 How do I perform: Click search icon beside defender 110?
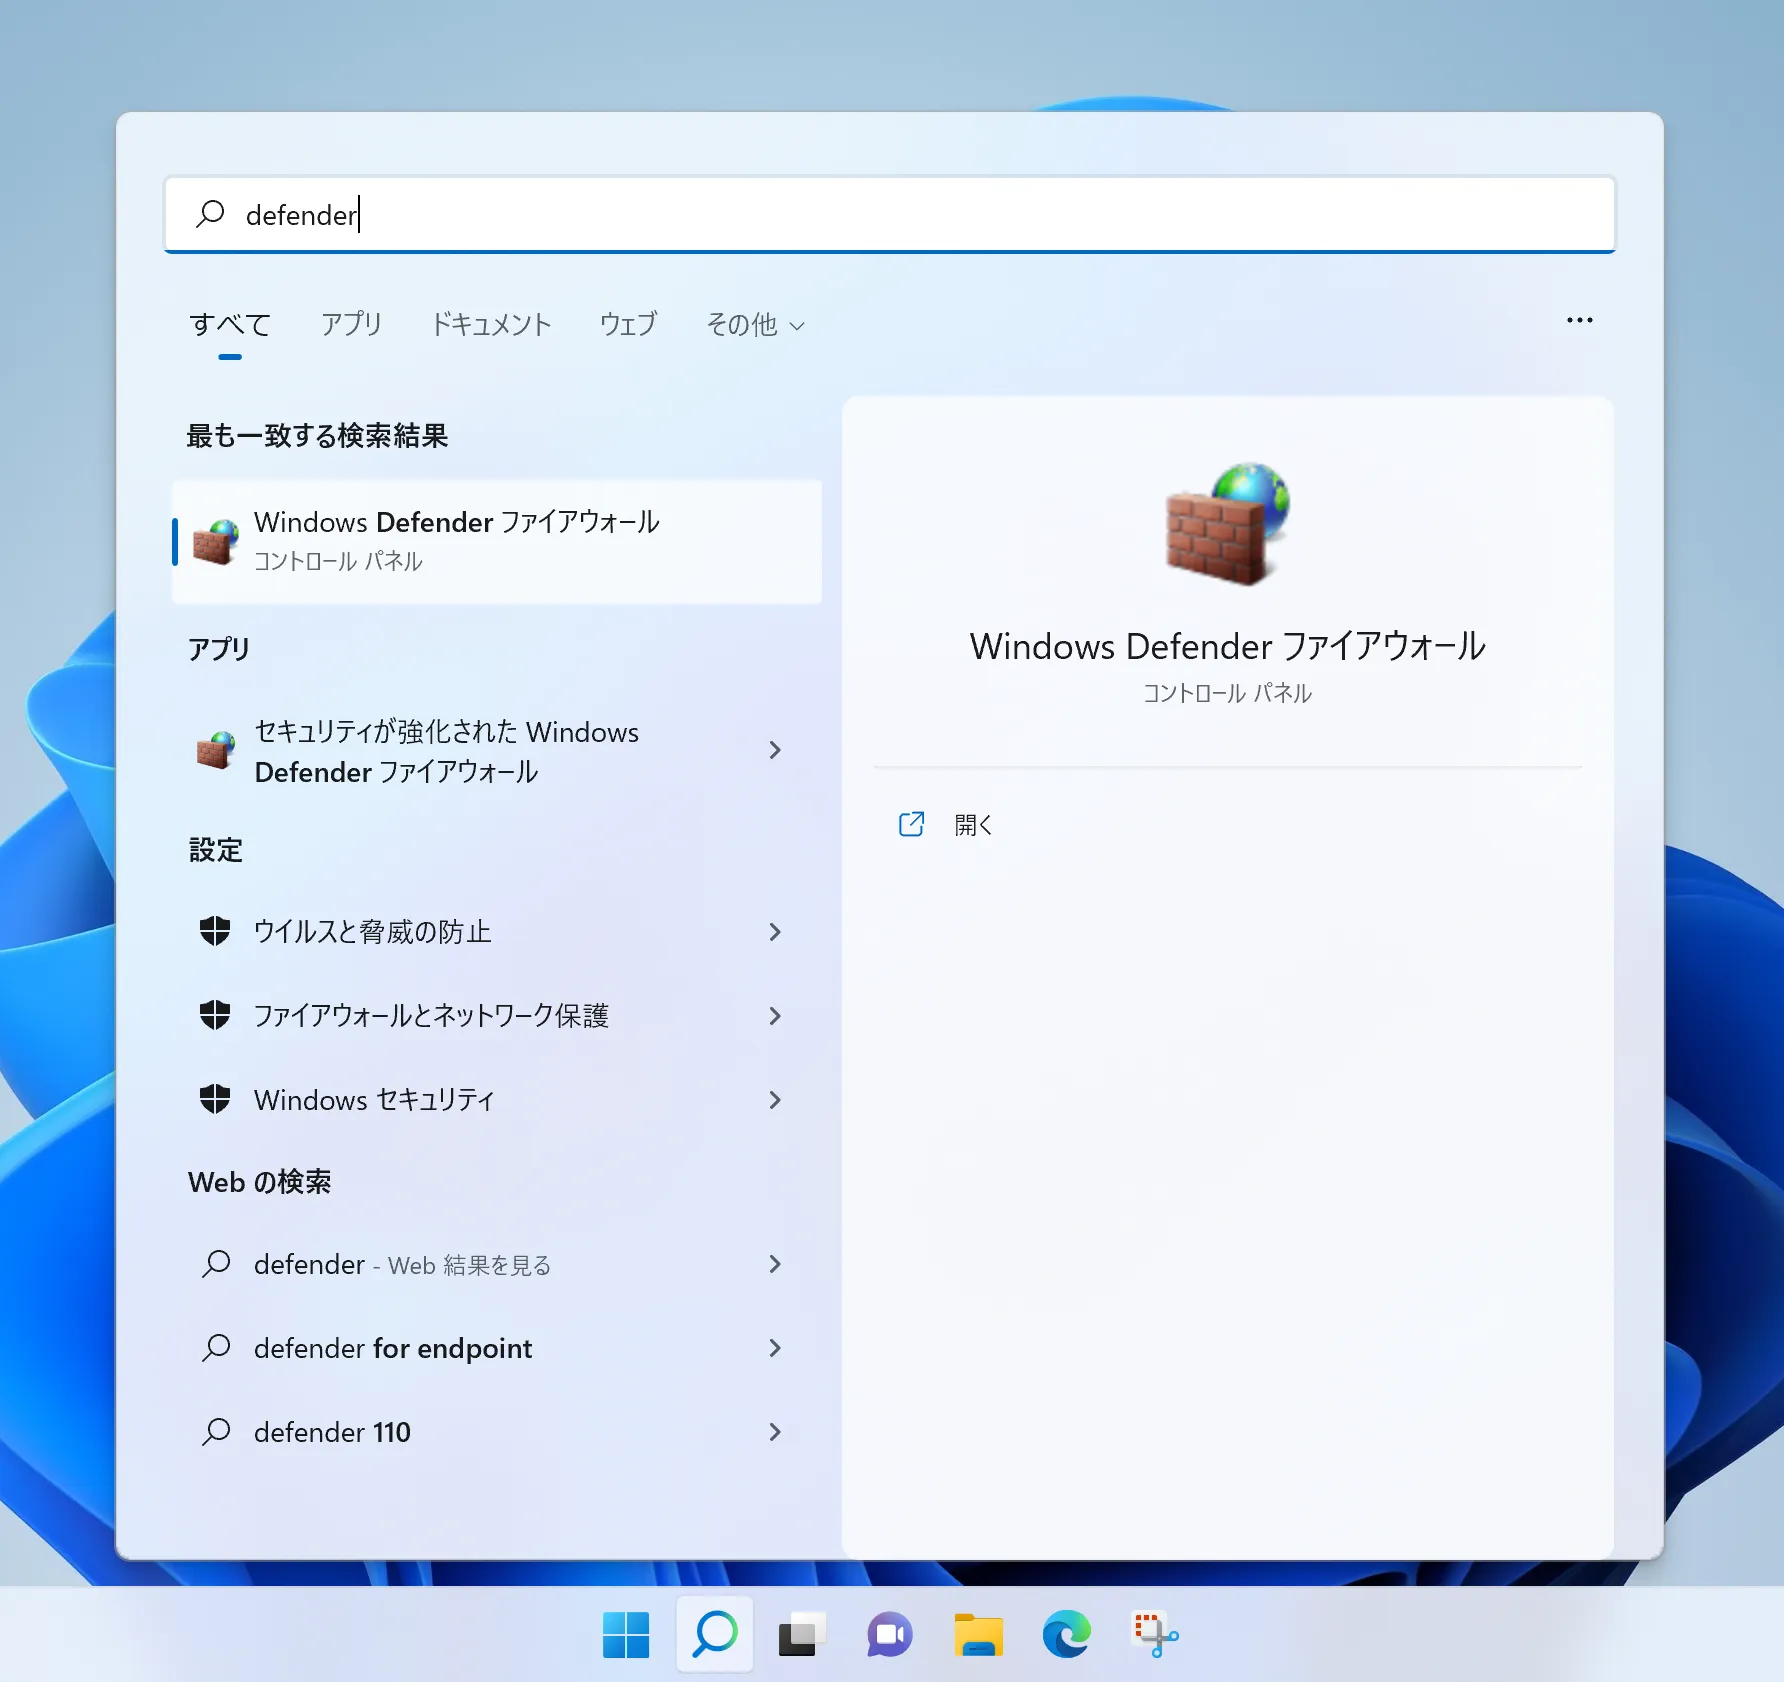pyautogui.click(x=216, y=1432)
